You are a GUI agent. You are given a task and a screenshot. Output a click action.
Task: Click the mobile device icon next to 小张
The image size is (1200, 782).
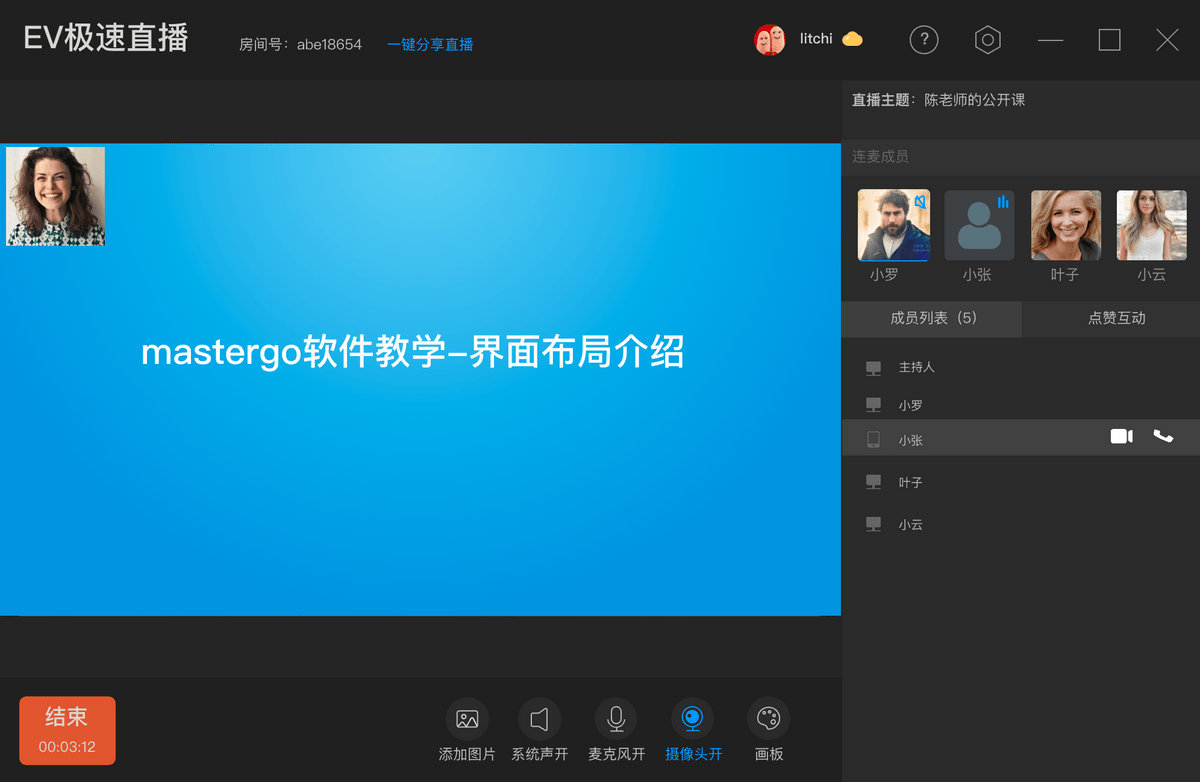point(873,439)
